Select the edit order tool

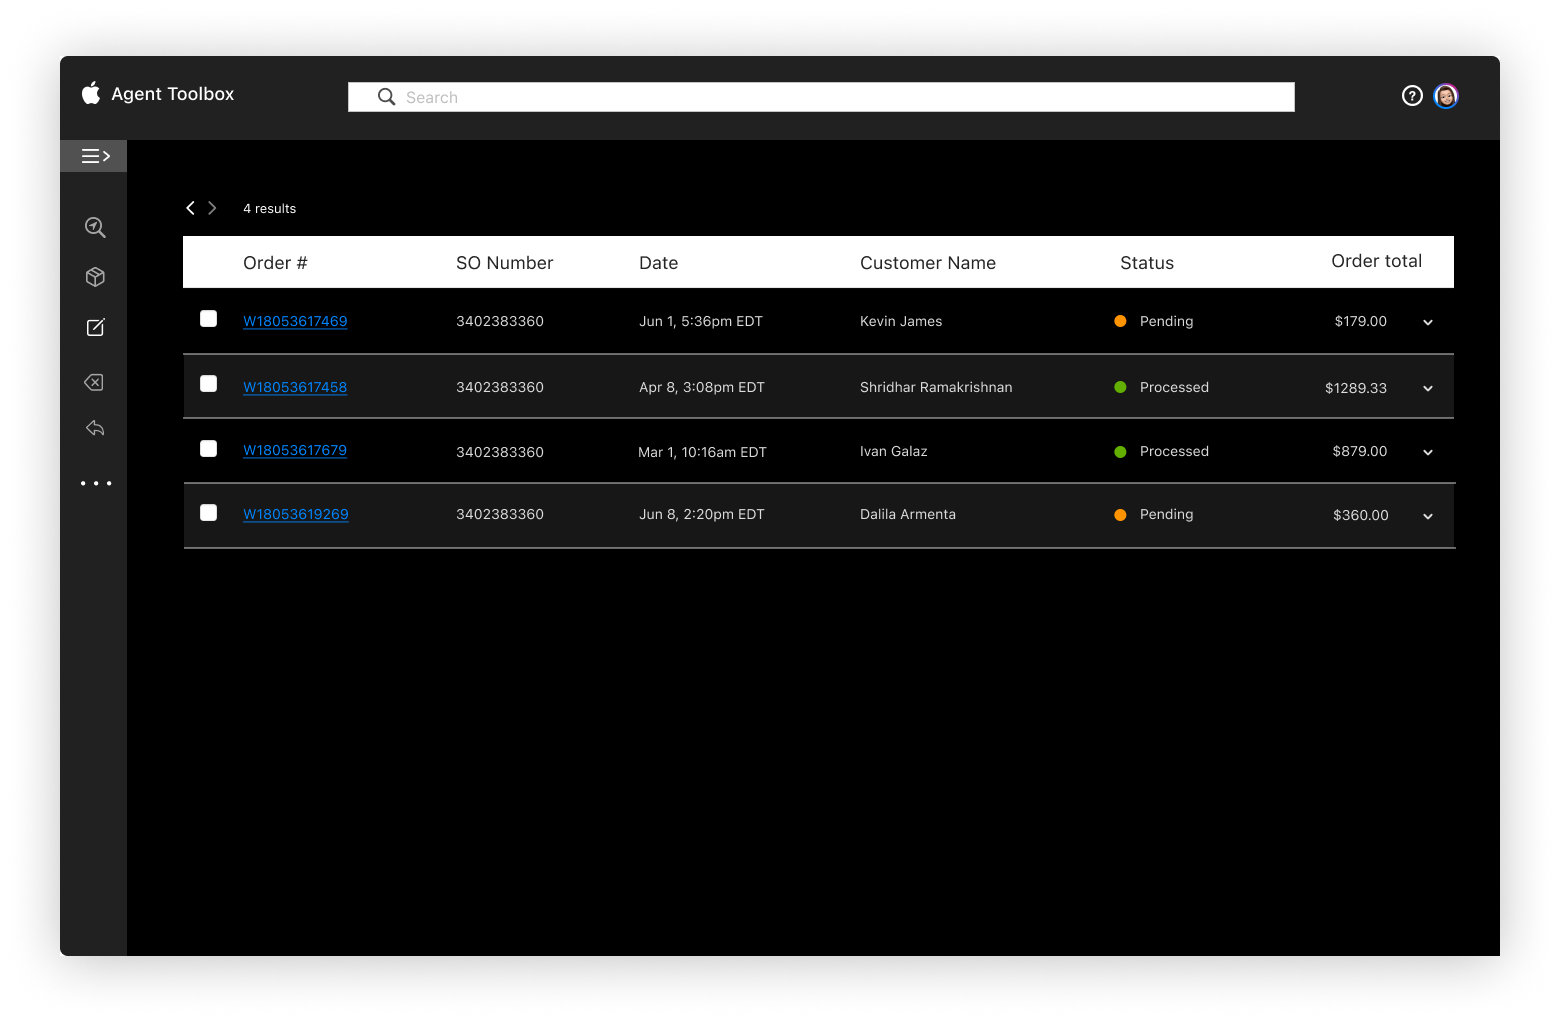pos(93,327)
